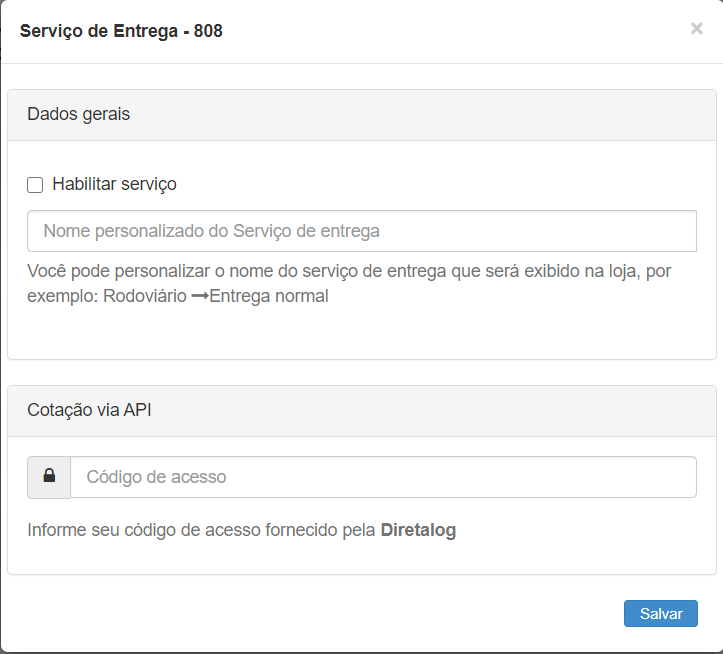Focus the Código de acesso input
The height and width of the screenshot is (654, 723).
point(382,477)
